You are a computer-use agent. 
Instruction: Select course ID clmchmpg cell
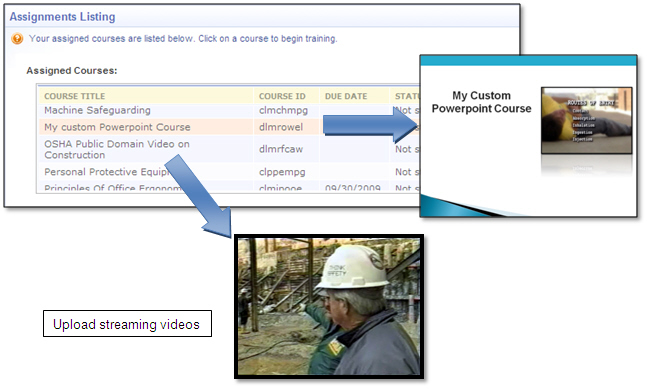coord(283,111)
